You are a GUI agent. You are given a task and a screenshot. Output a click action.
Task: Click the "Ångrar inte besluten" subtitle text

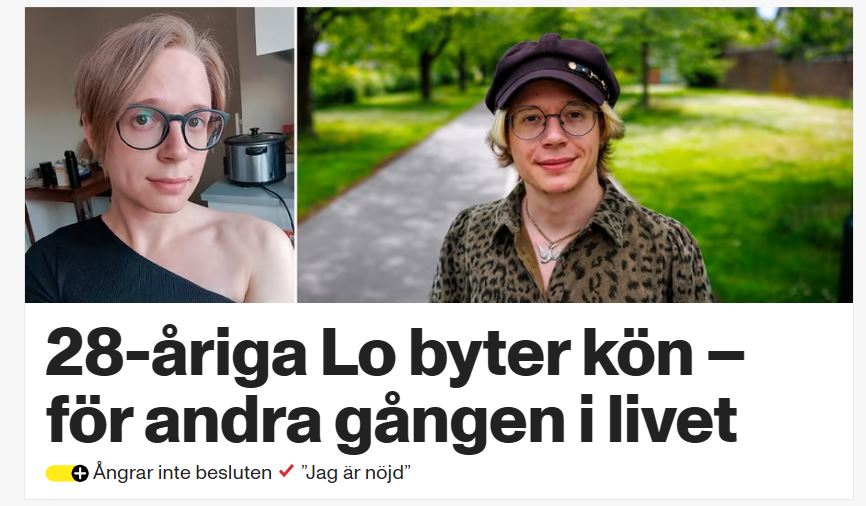coord(182,473)
